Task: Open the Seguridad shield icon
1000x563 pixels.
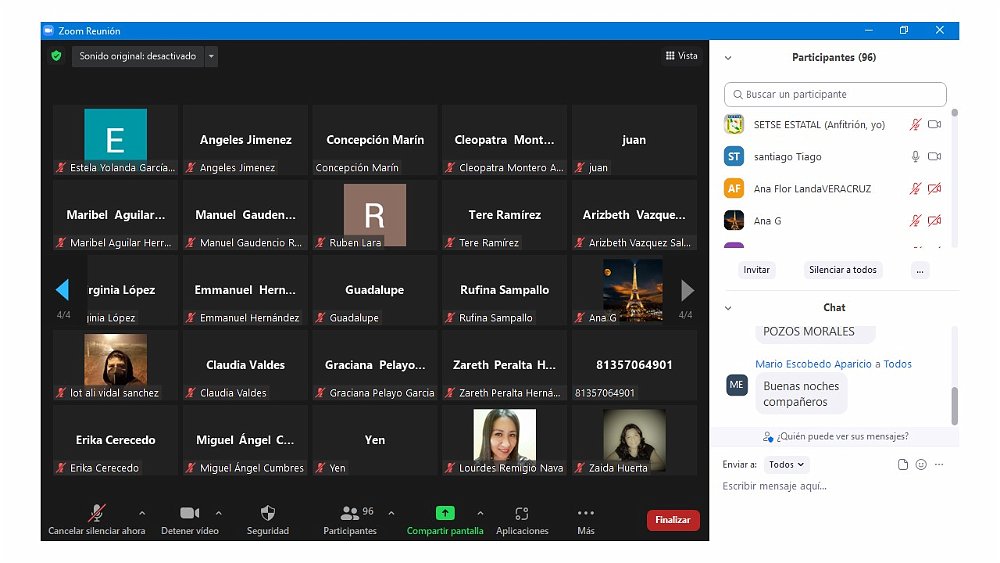Action: [x=267, y=513]
